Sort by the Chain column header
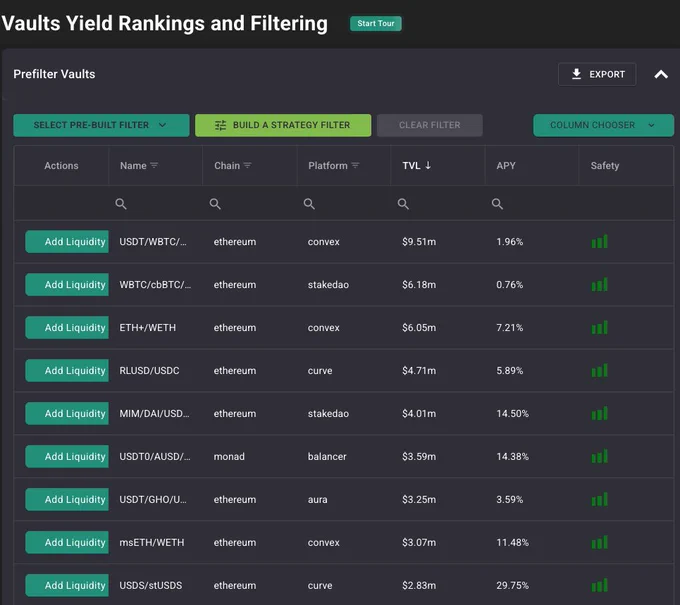This screenshot has width=680, height=605. [227, 166]
